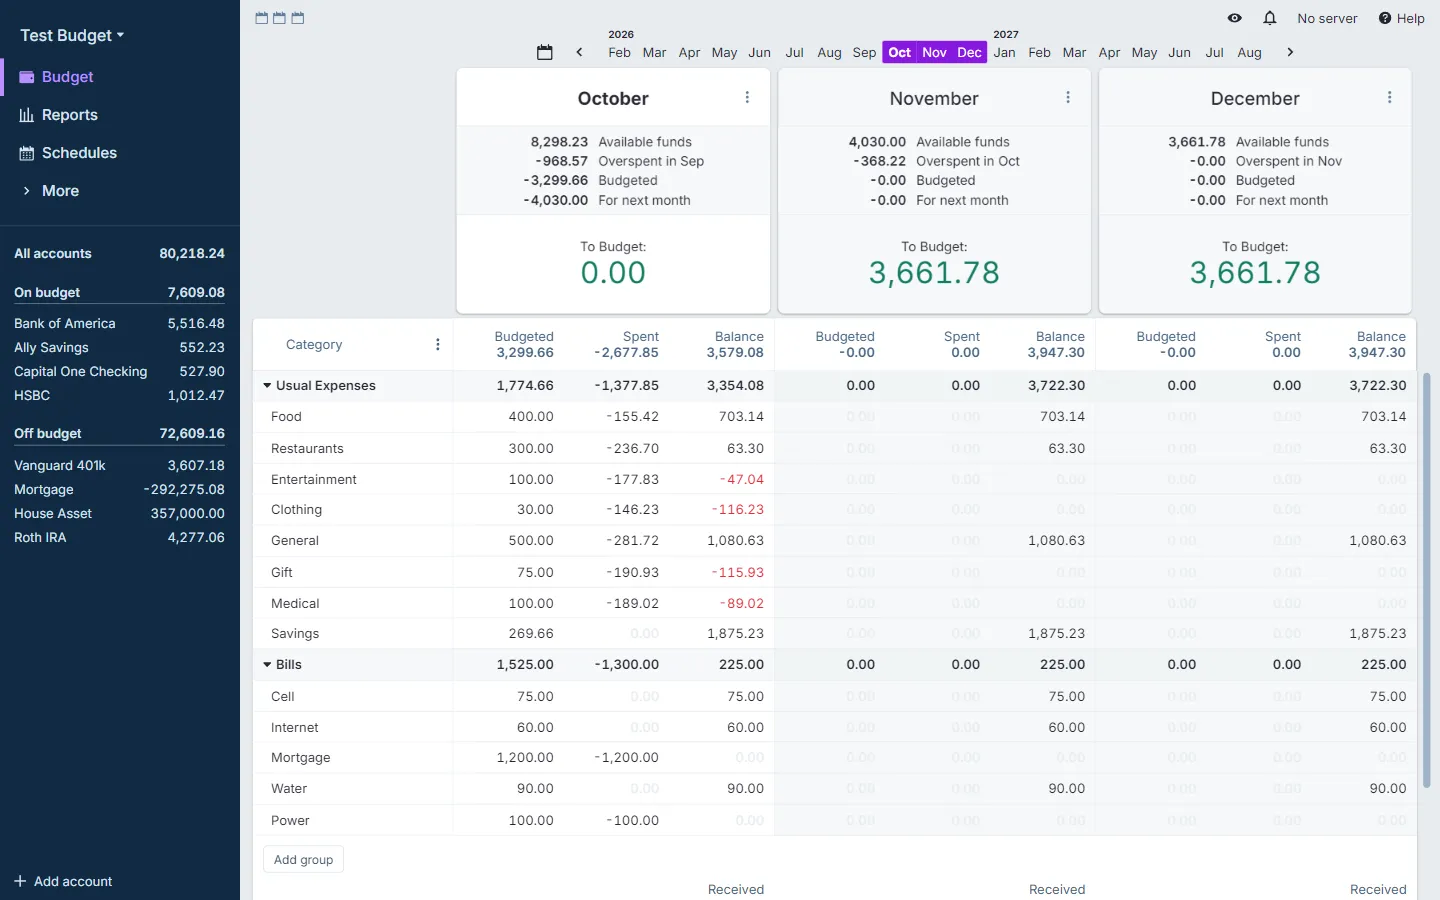This screenshot has height=900, width=1440.
Task: Click the budget table vertical scrollbar
Action: [1427, 580]
